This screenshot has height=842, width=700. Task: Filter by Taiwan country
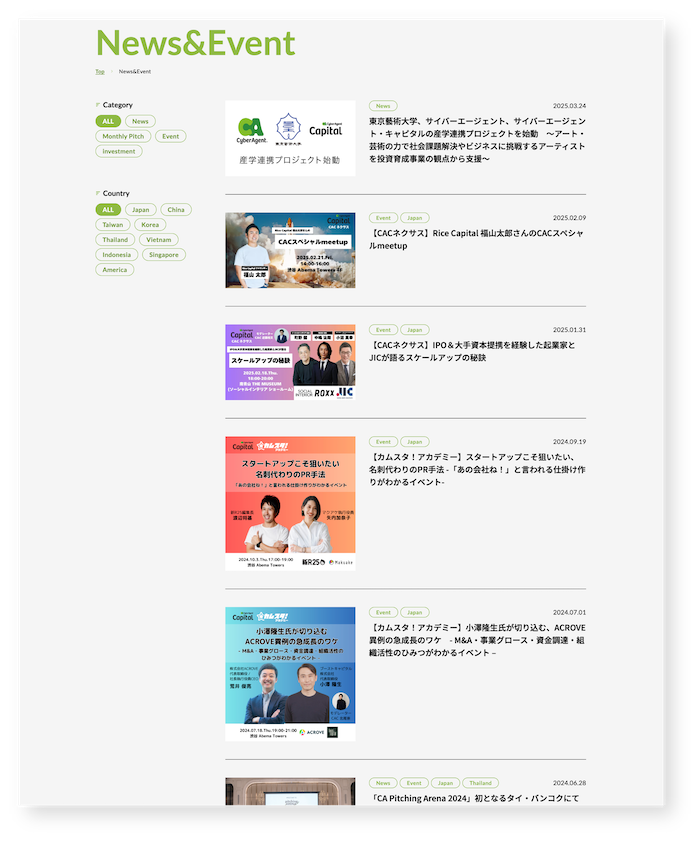(113, 225)
